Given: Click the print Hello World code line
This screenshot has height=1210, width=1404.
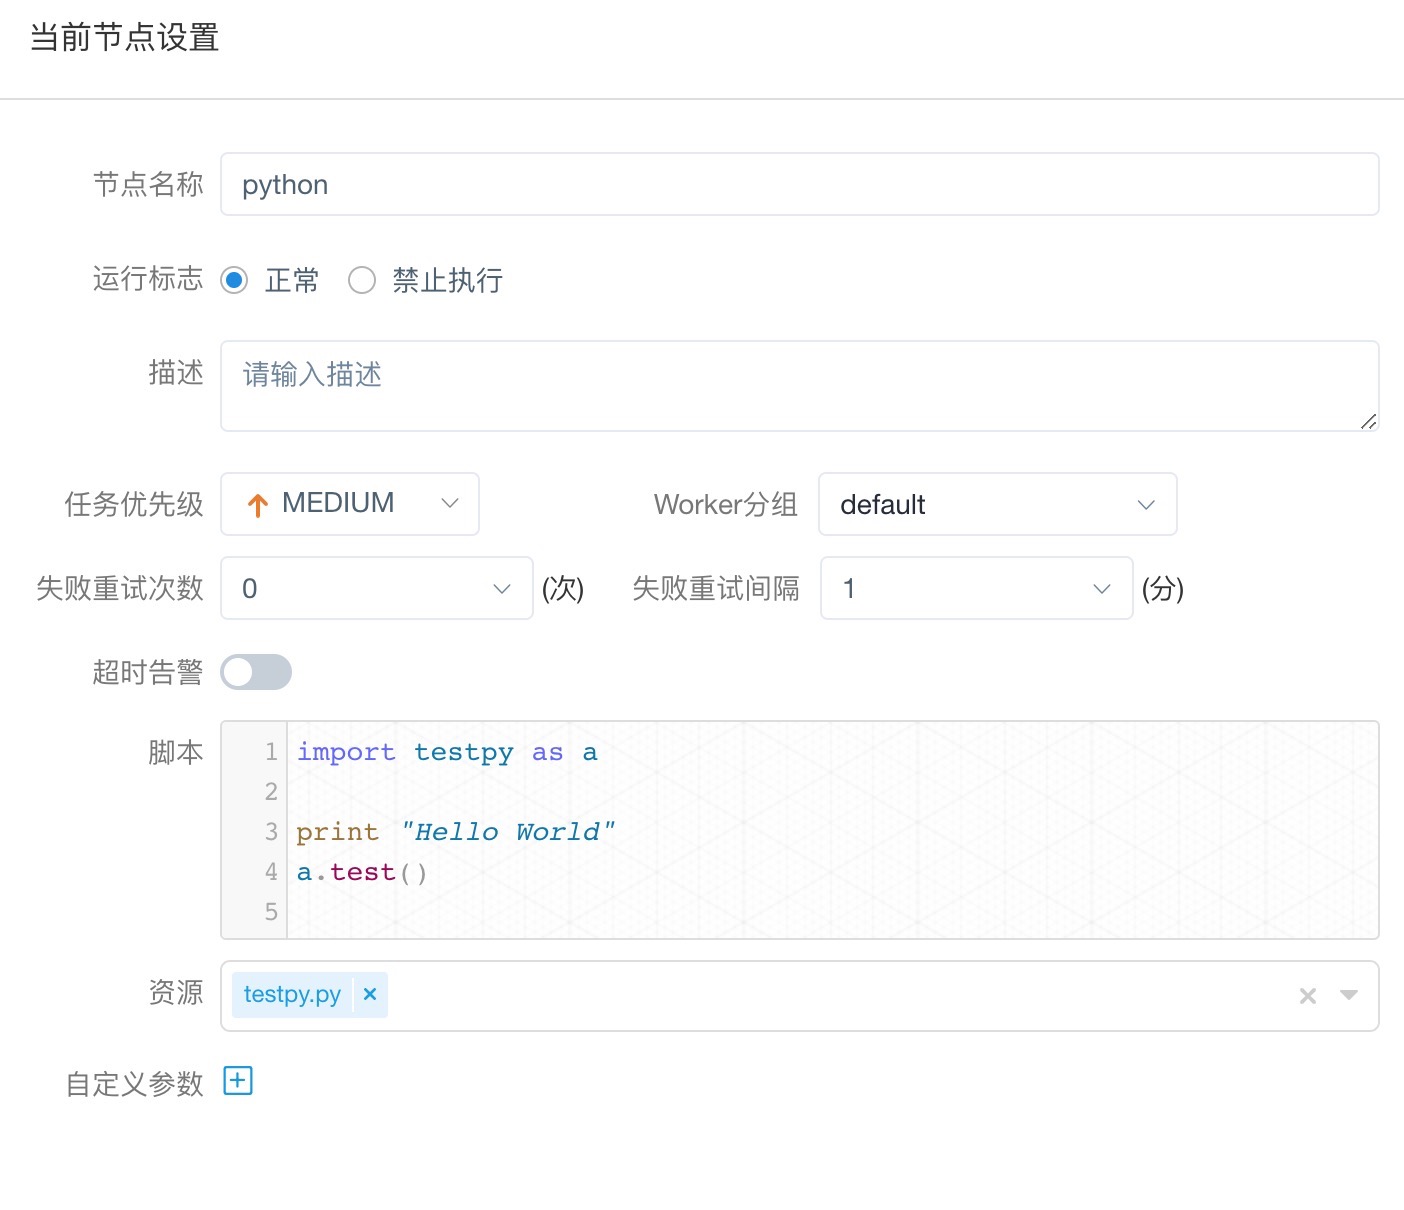Looking at the screenshot, I should tap(455, 832).
